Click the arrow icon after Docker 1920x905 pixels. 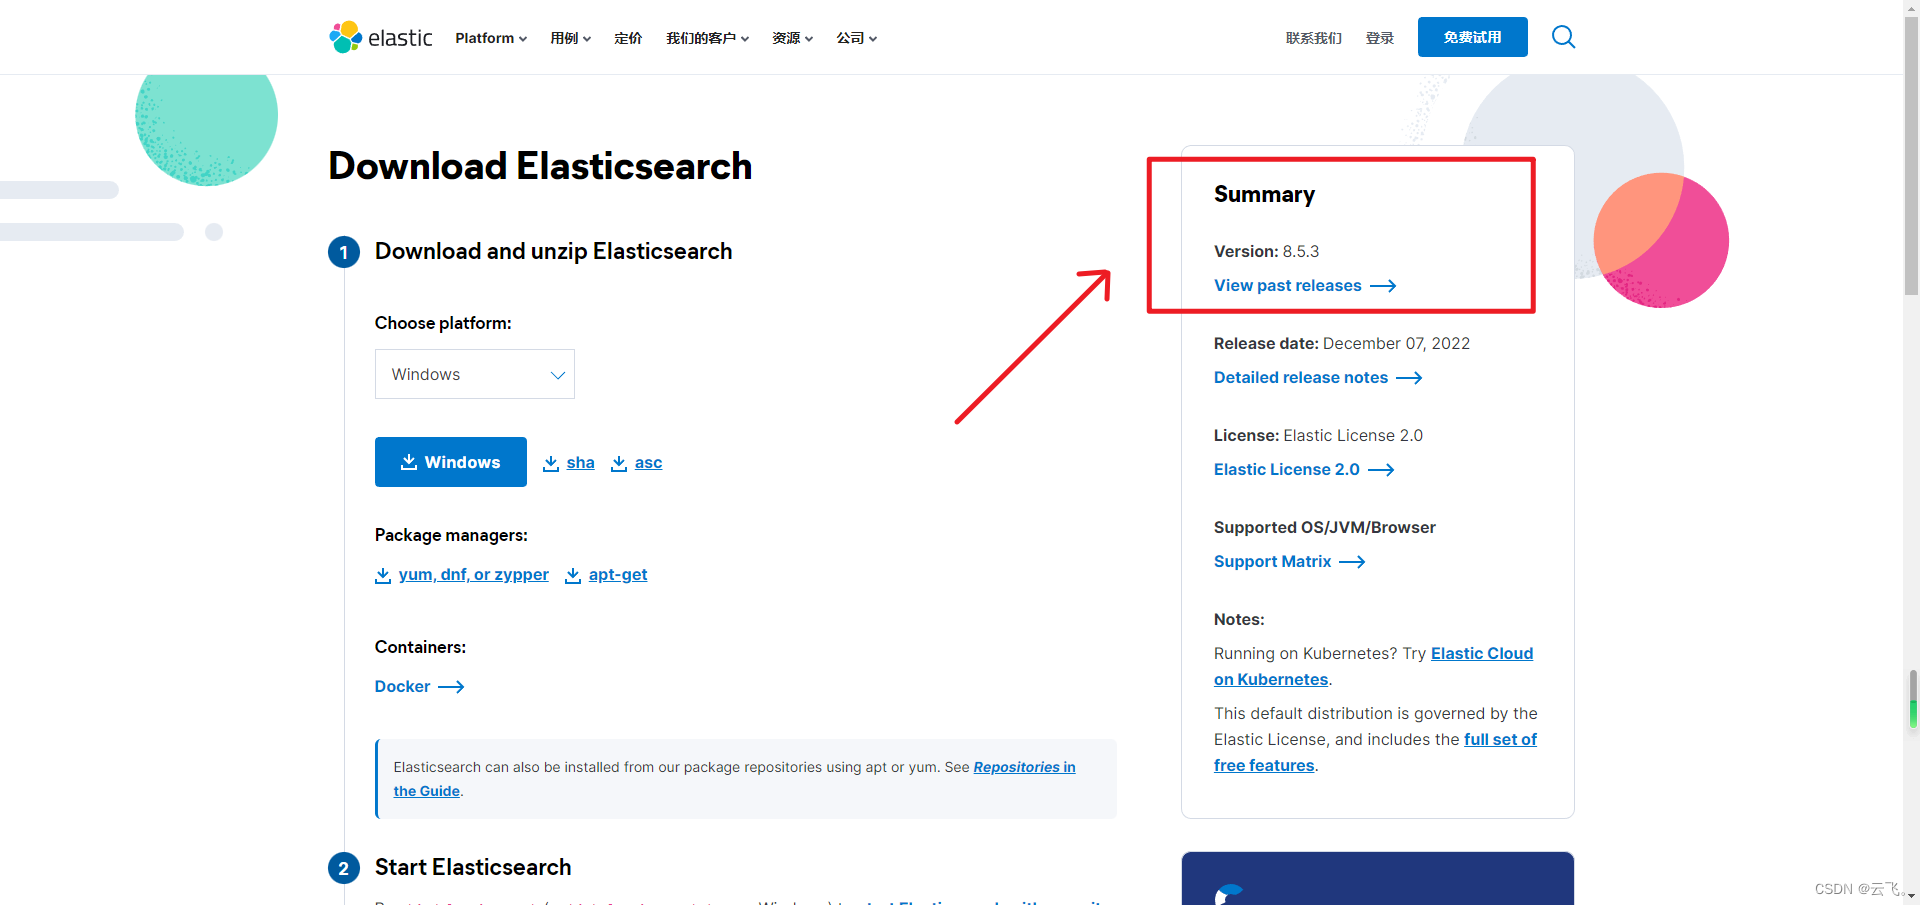click(452, 687)
